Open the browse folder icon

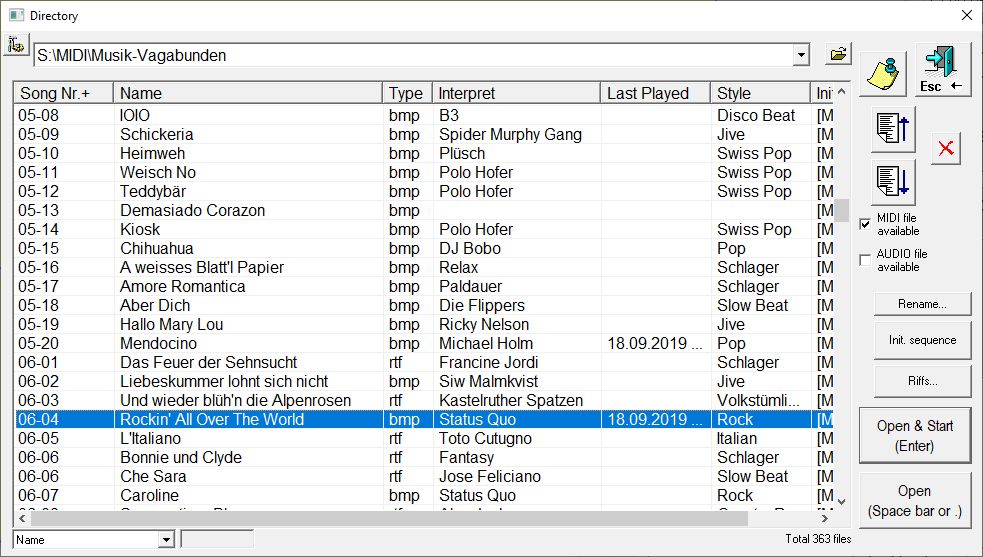point(838,54)
